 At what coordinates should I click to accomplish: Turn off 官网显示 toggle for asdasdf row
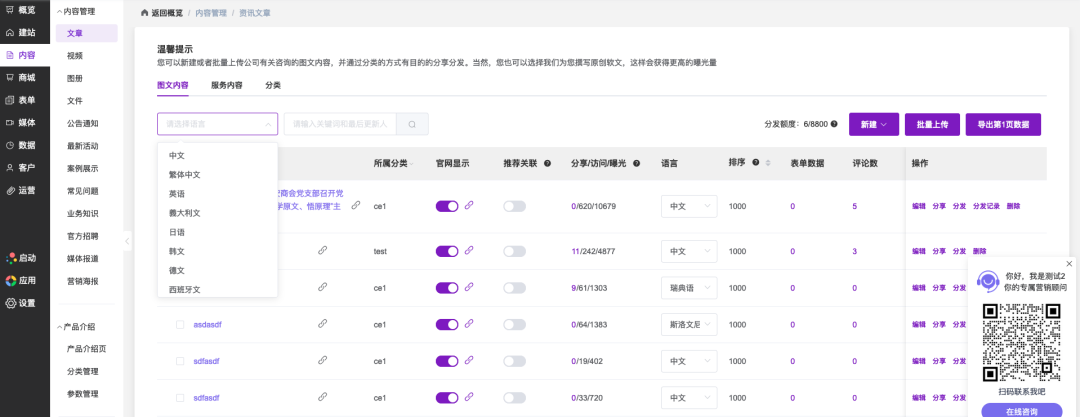point(447,324)
